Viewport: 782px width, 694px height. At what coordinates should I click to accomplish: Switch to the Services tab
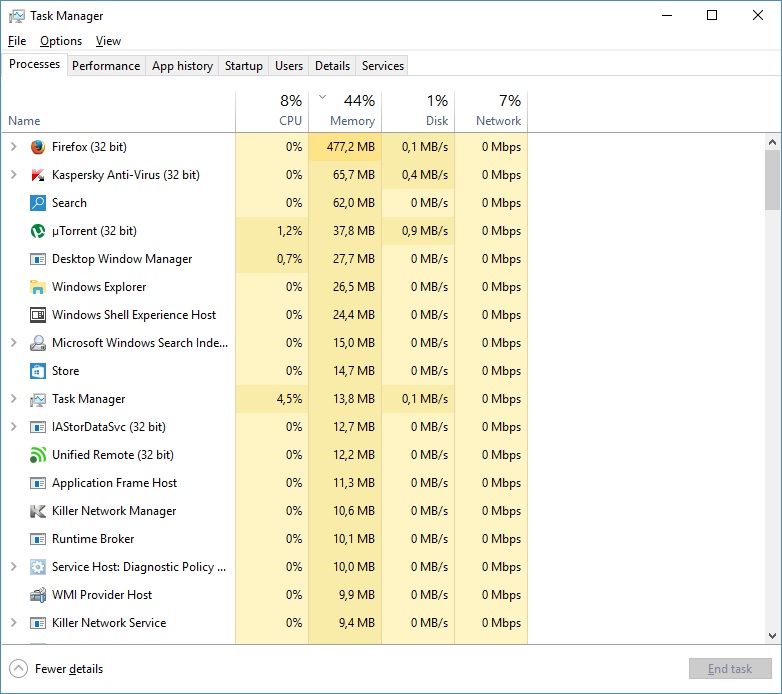(x=383, y=66)
